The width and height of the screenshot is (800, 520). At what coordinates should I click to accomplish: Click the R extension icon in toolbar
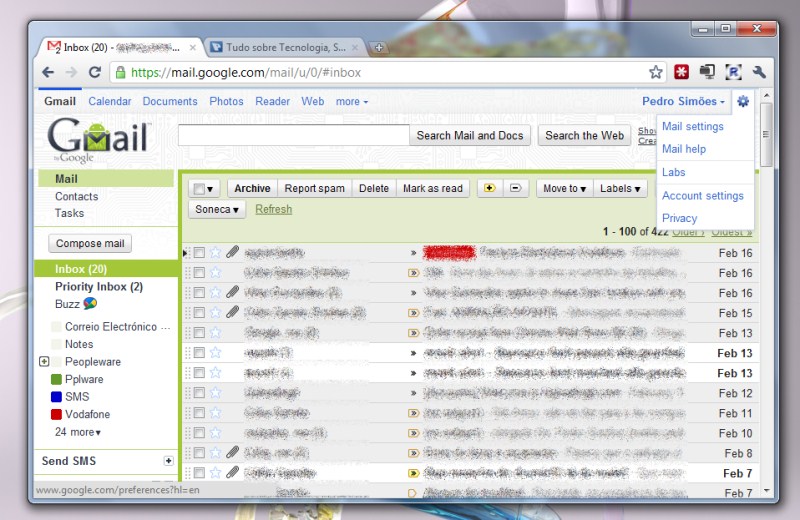click(733, 72)
